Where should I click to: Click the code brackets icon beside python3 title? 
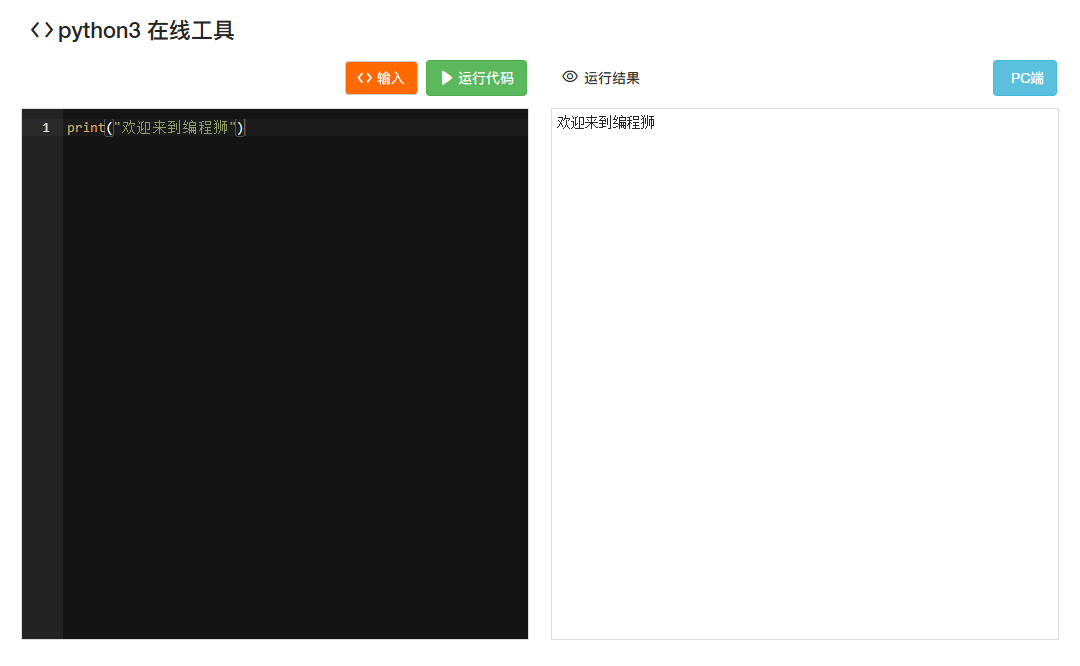click(41, 30)
